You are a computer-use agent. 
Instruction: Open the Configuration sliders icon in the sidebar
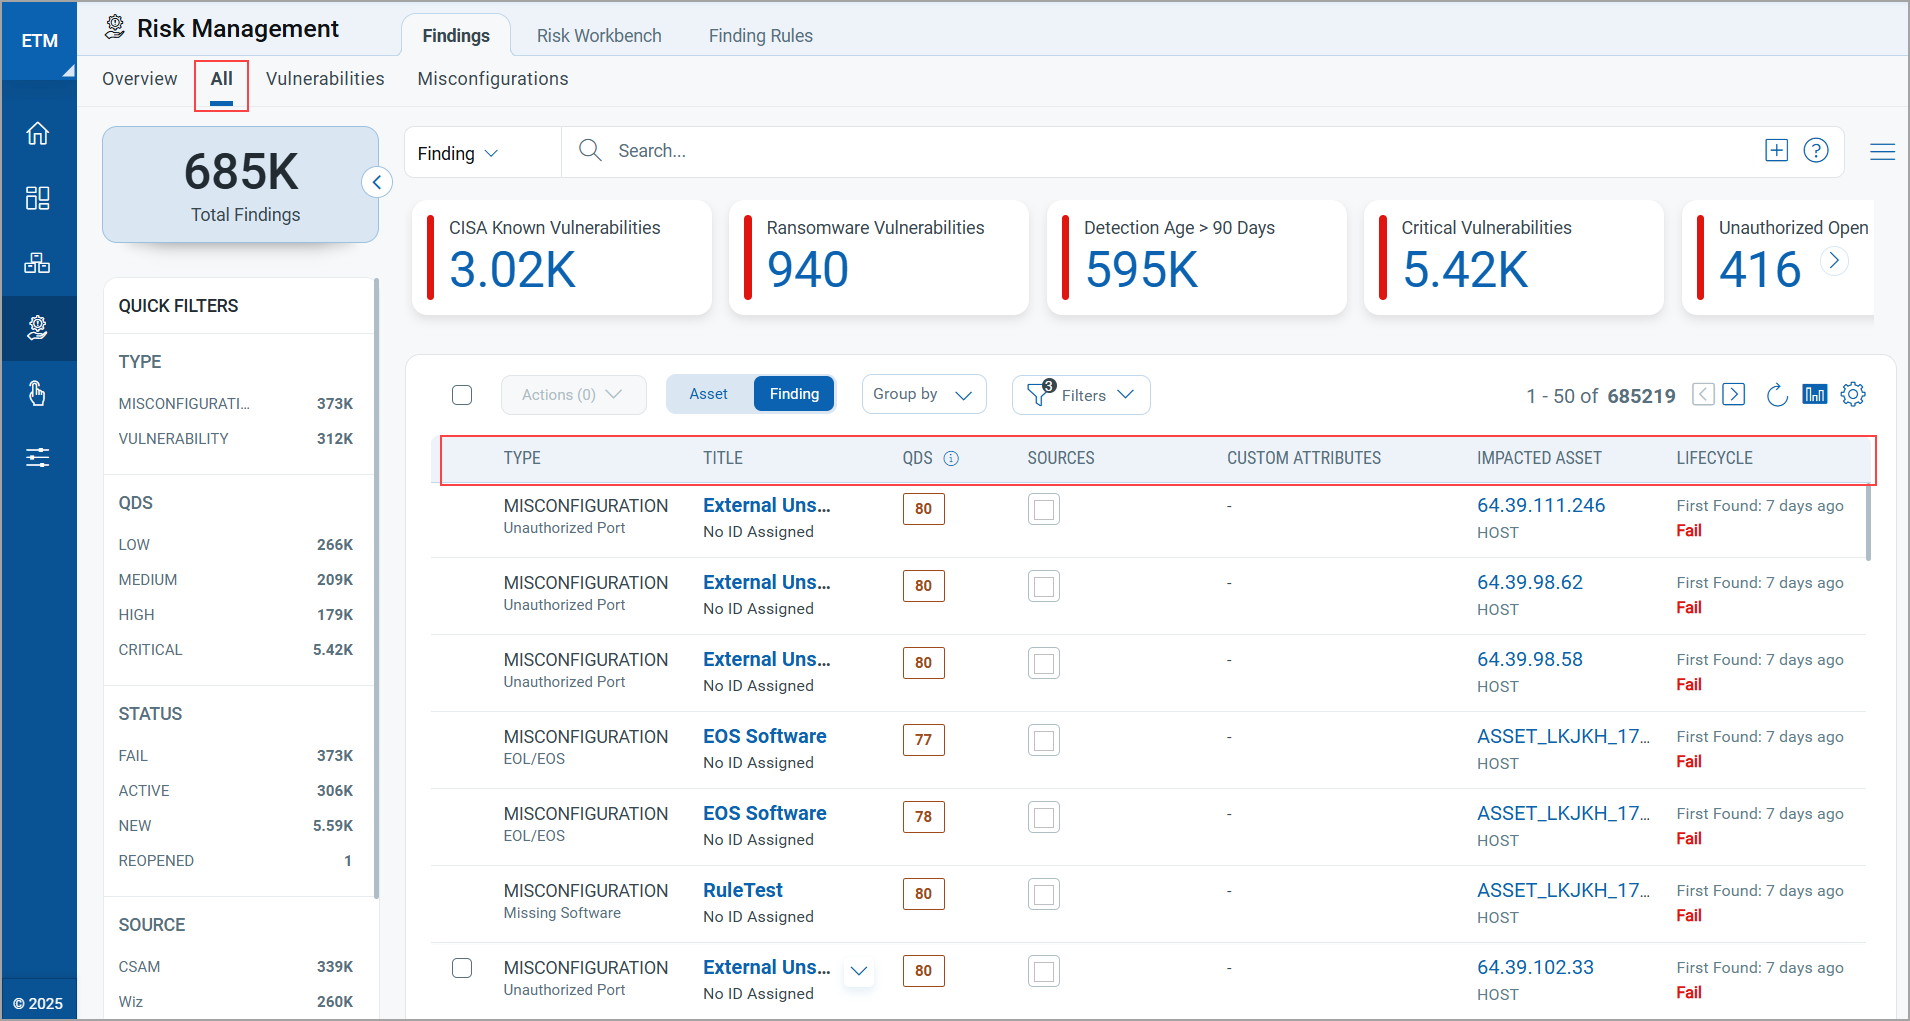(38, 457)
